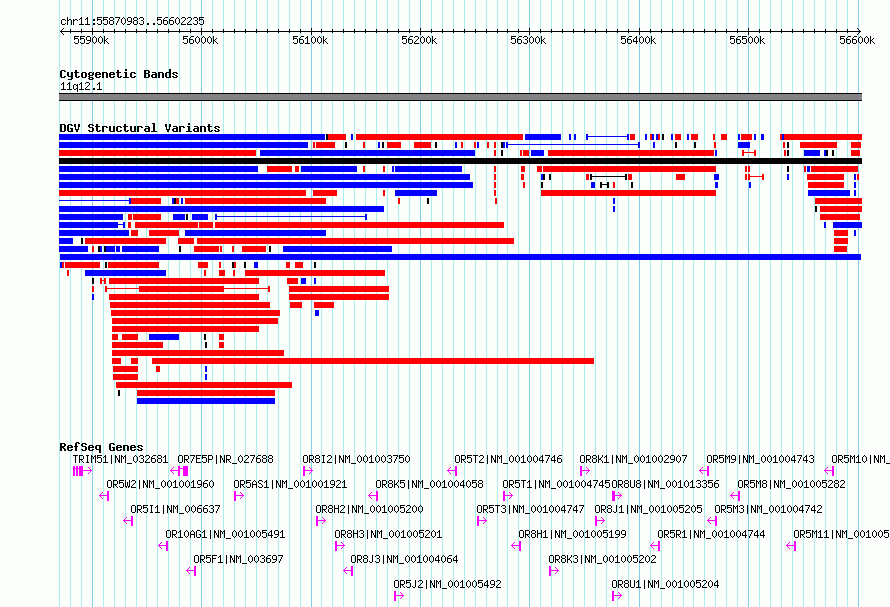Viewport: 890px width, 607px height.
Task: Click the OR8K5 gene arrow glyph
Action: click(373, 496)
